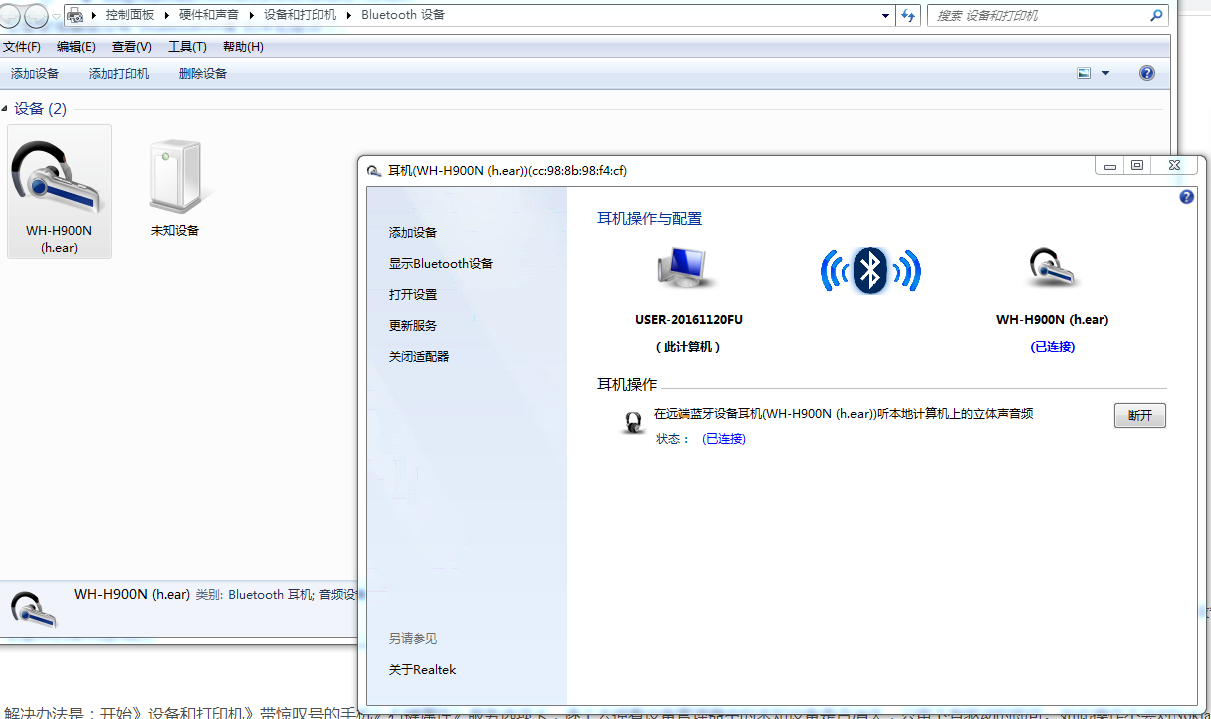The width and height of the screenshot is (1211, 719).
Task: Click the 状态 (已连接) status link
Action: (x=724, y=438)
